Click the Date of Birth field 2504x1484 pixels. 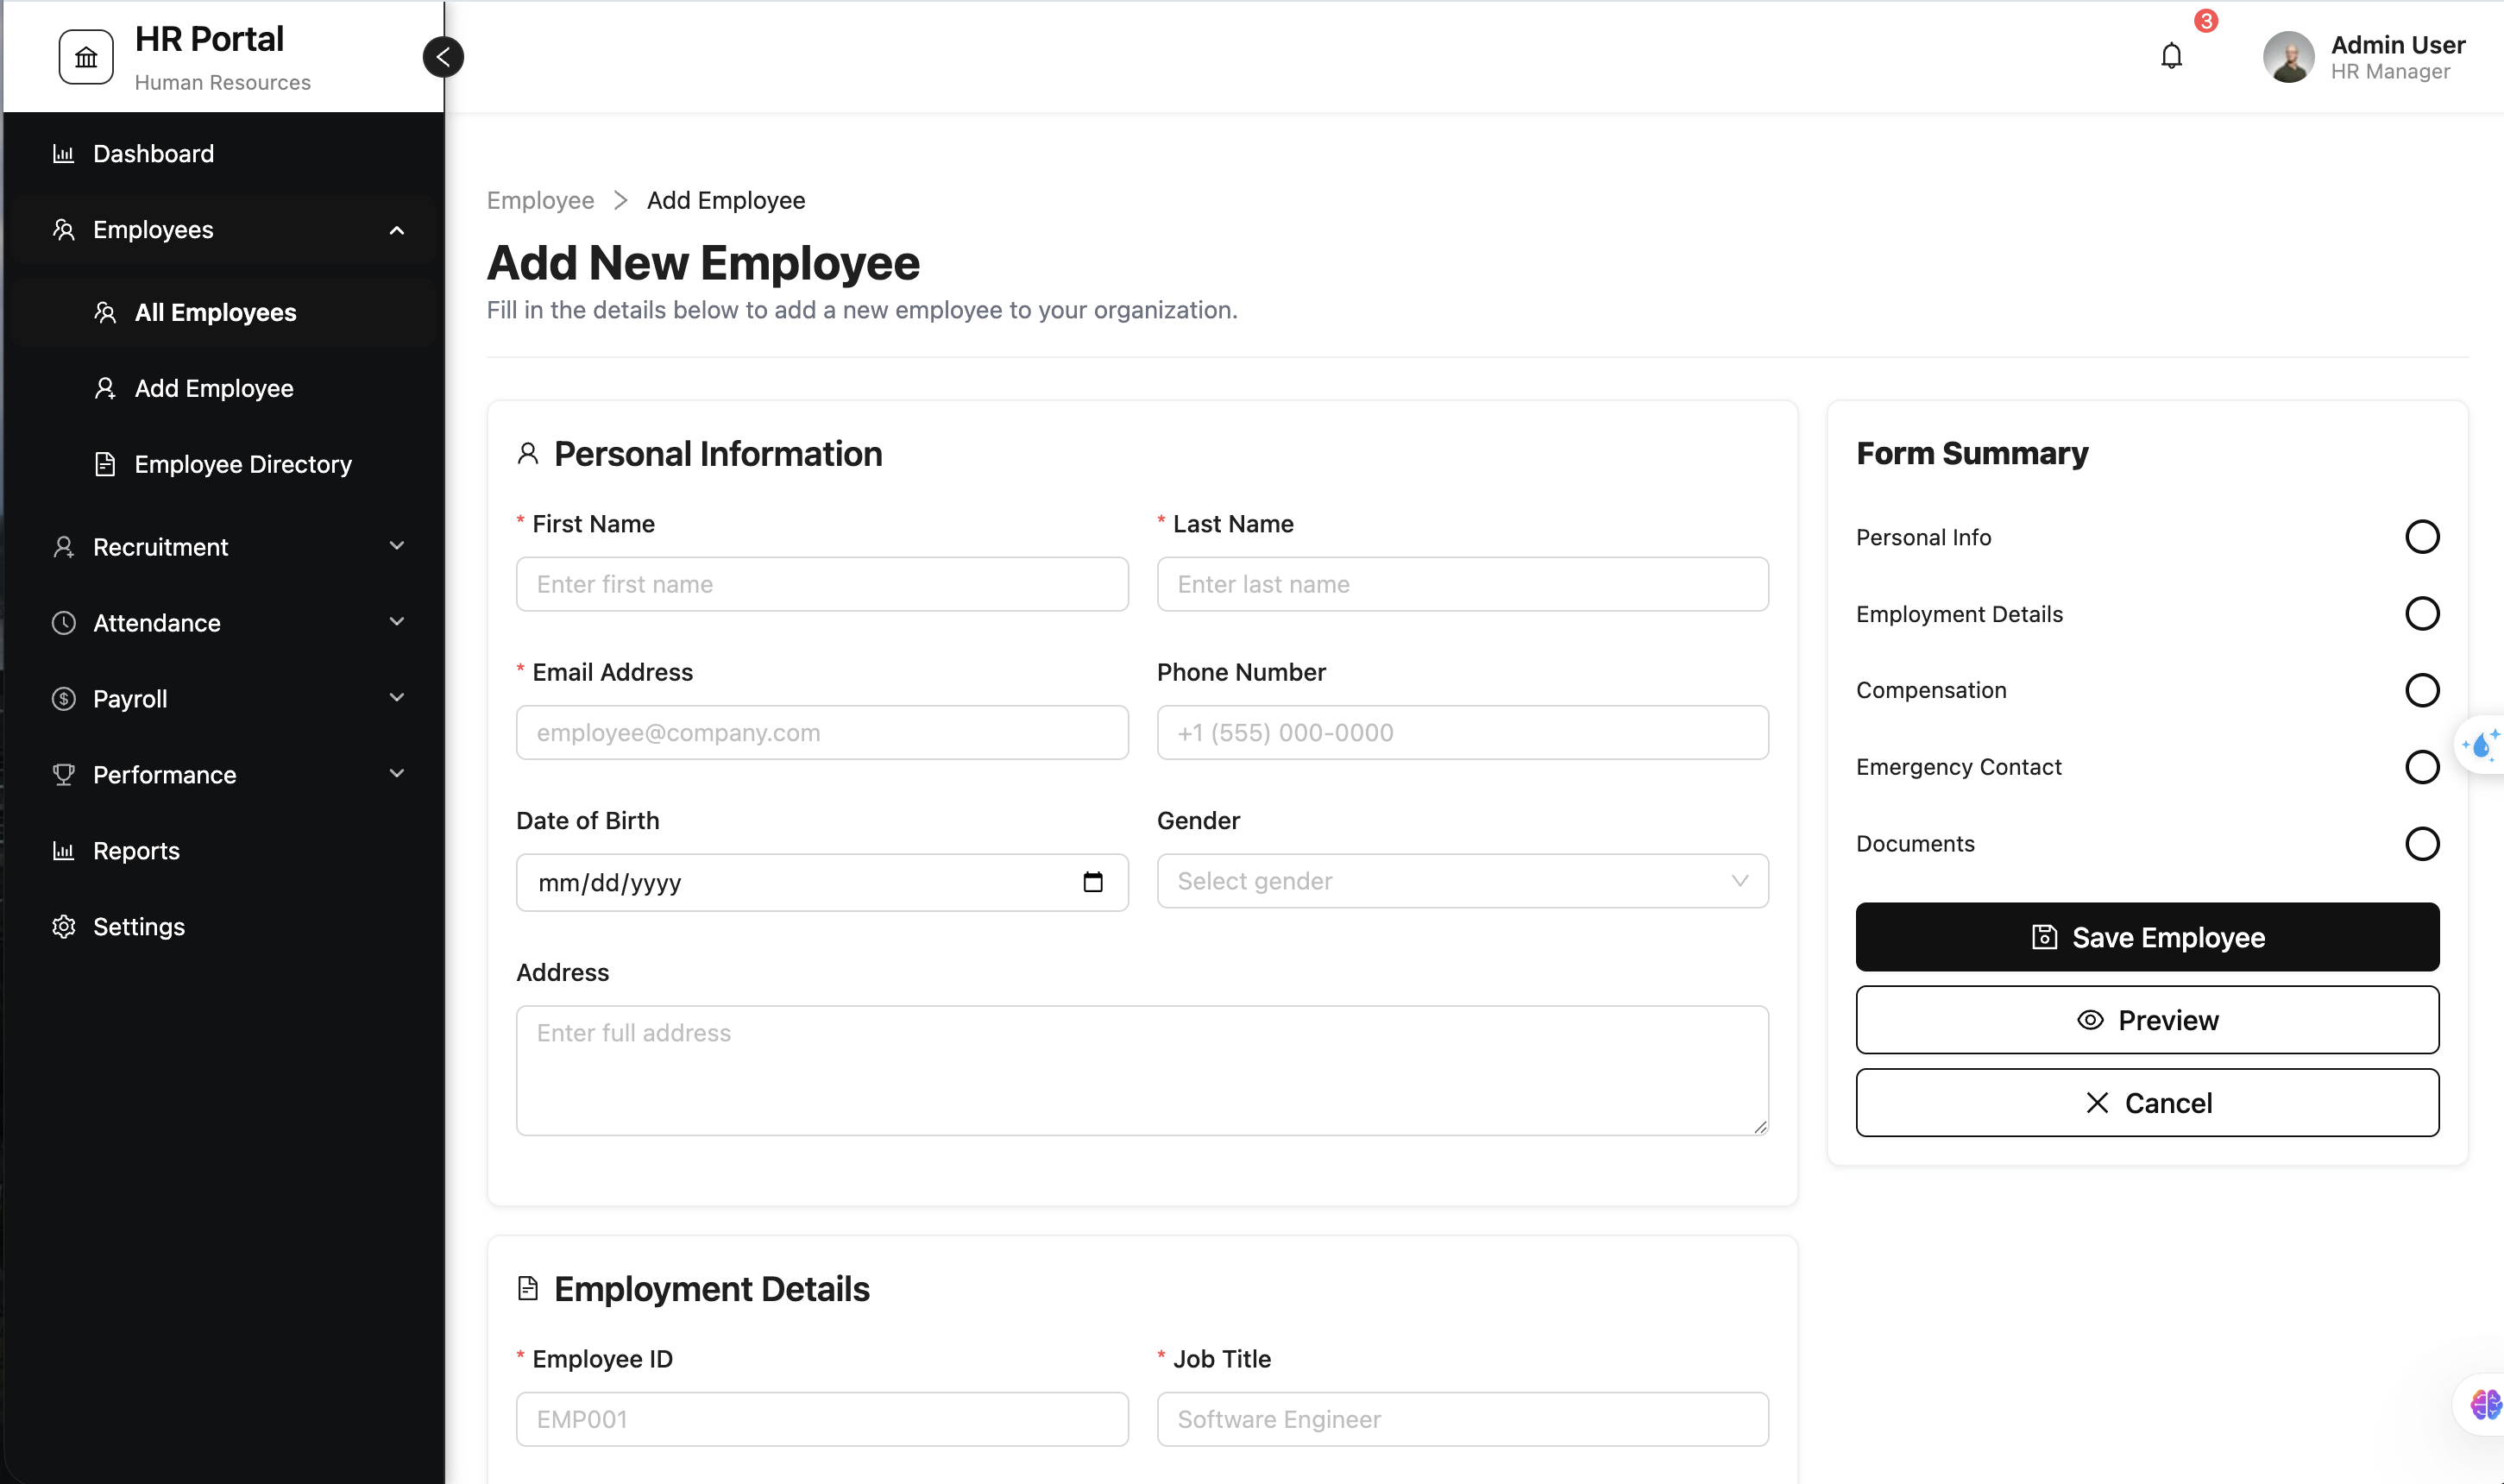click(x=822, y=882)
